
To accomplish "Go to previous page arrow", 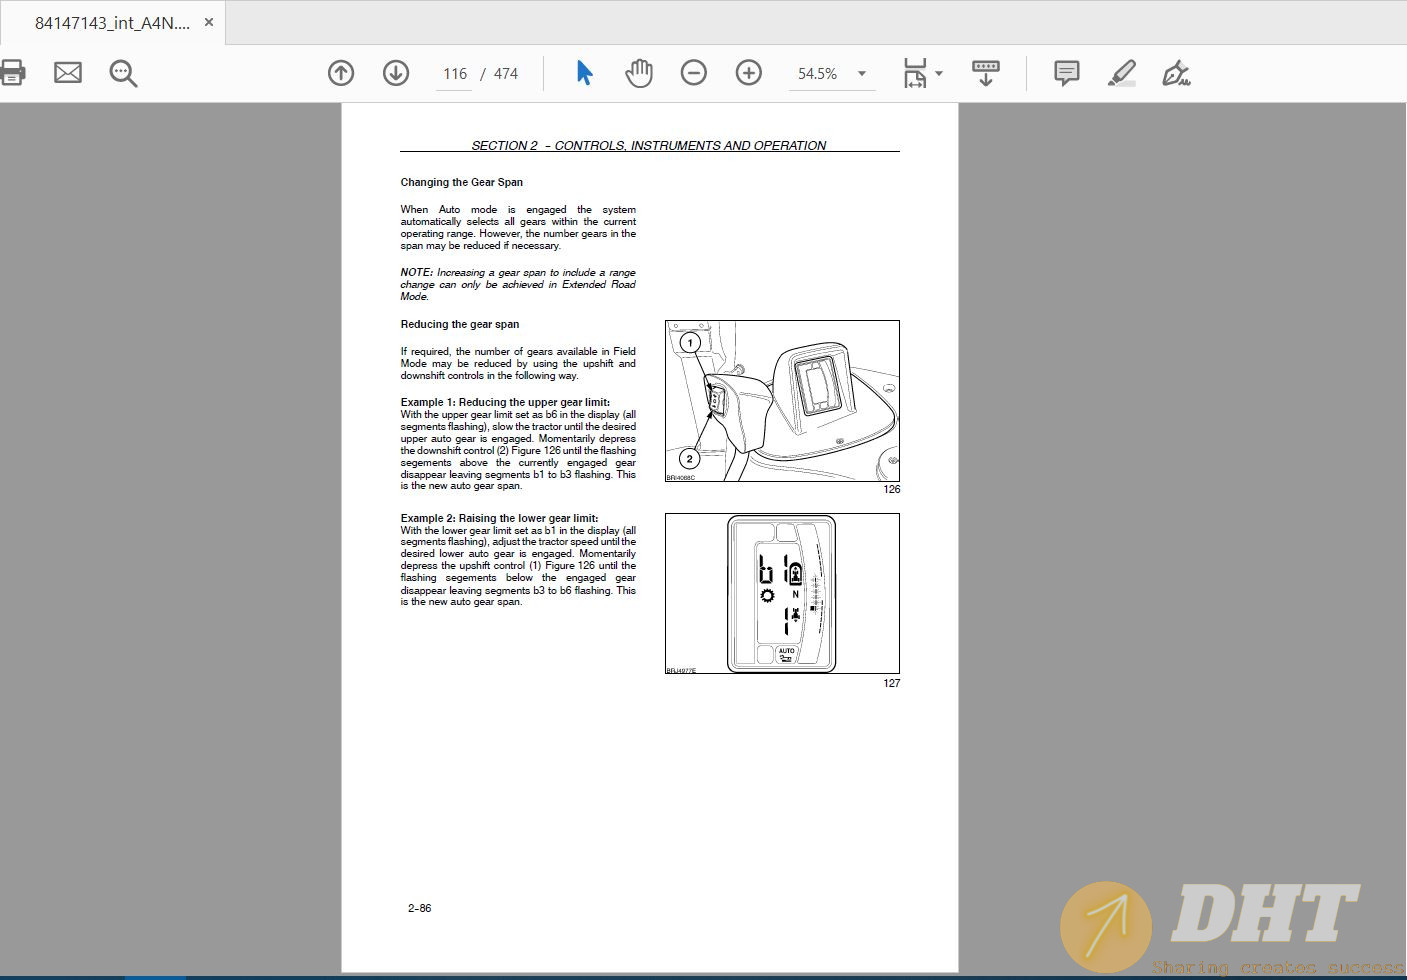I will coord(341,73).
